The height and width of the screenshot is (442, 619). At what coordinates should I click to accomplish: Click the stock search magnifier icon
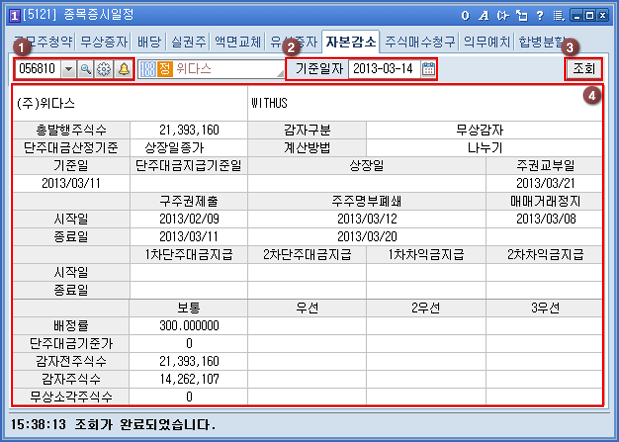point(86,69)
